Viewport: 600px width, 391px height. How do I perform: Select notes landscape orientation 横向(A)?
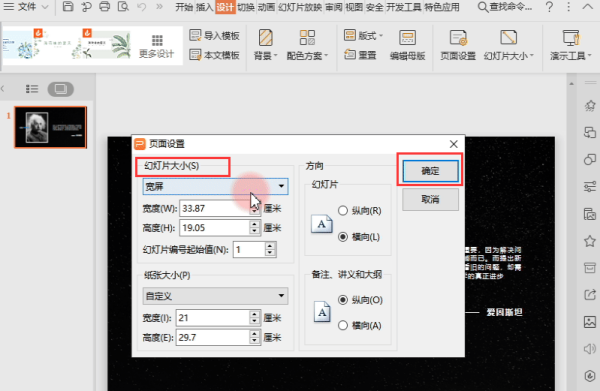(343, 326)
